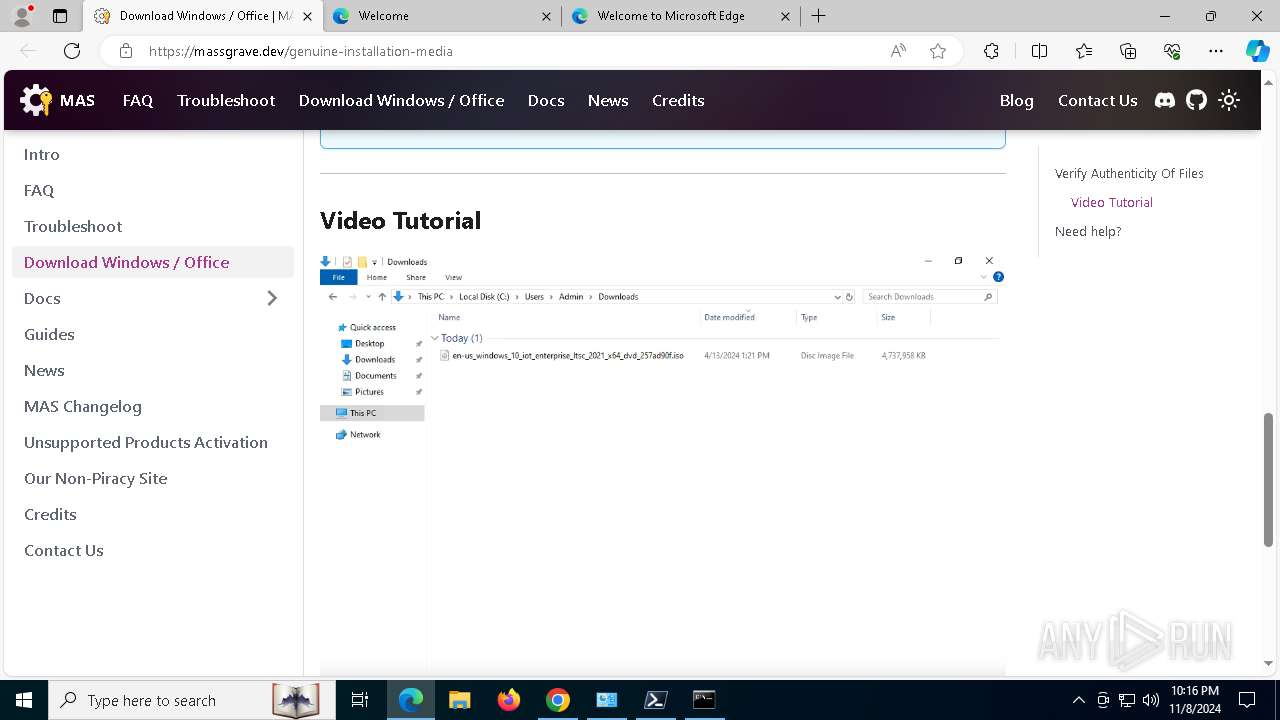
Task: Toggle light/dark theme sun icon
Action: coord(1229,100)
